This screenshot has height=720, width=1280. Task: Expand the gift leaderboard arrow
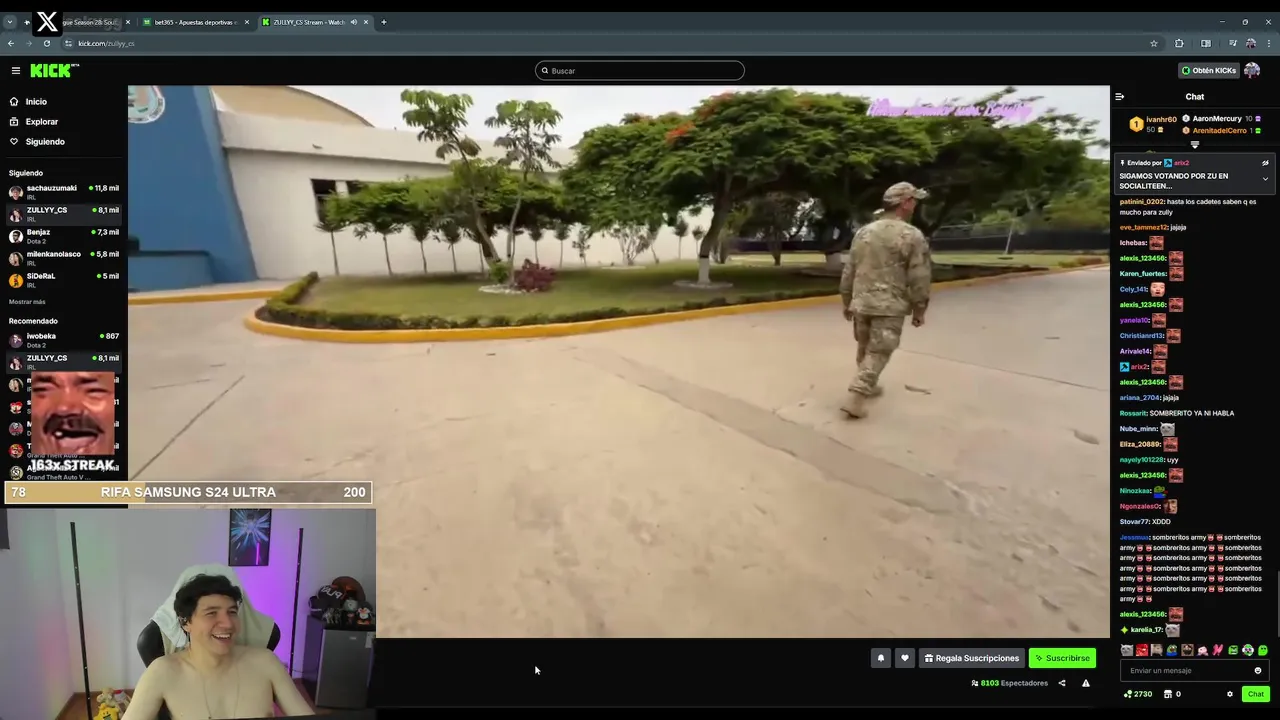click(x=1194, y=145)
